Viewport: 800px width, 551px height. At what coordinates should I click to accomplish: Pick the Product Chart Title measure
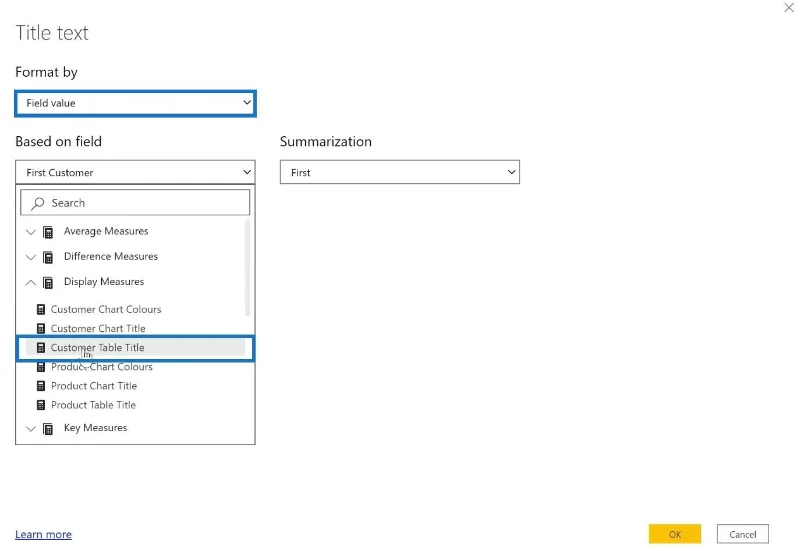94,386
